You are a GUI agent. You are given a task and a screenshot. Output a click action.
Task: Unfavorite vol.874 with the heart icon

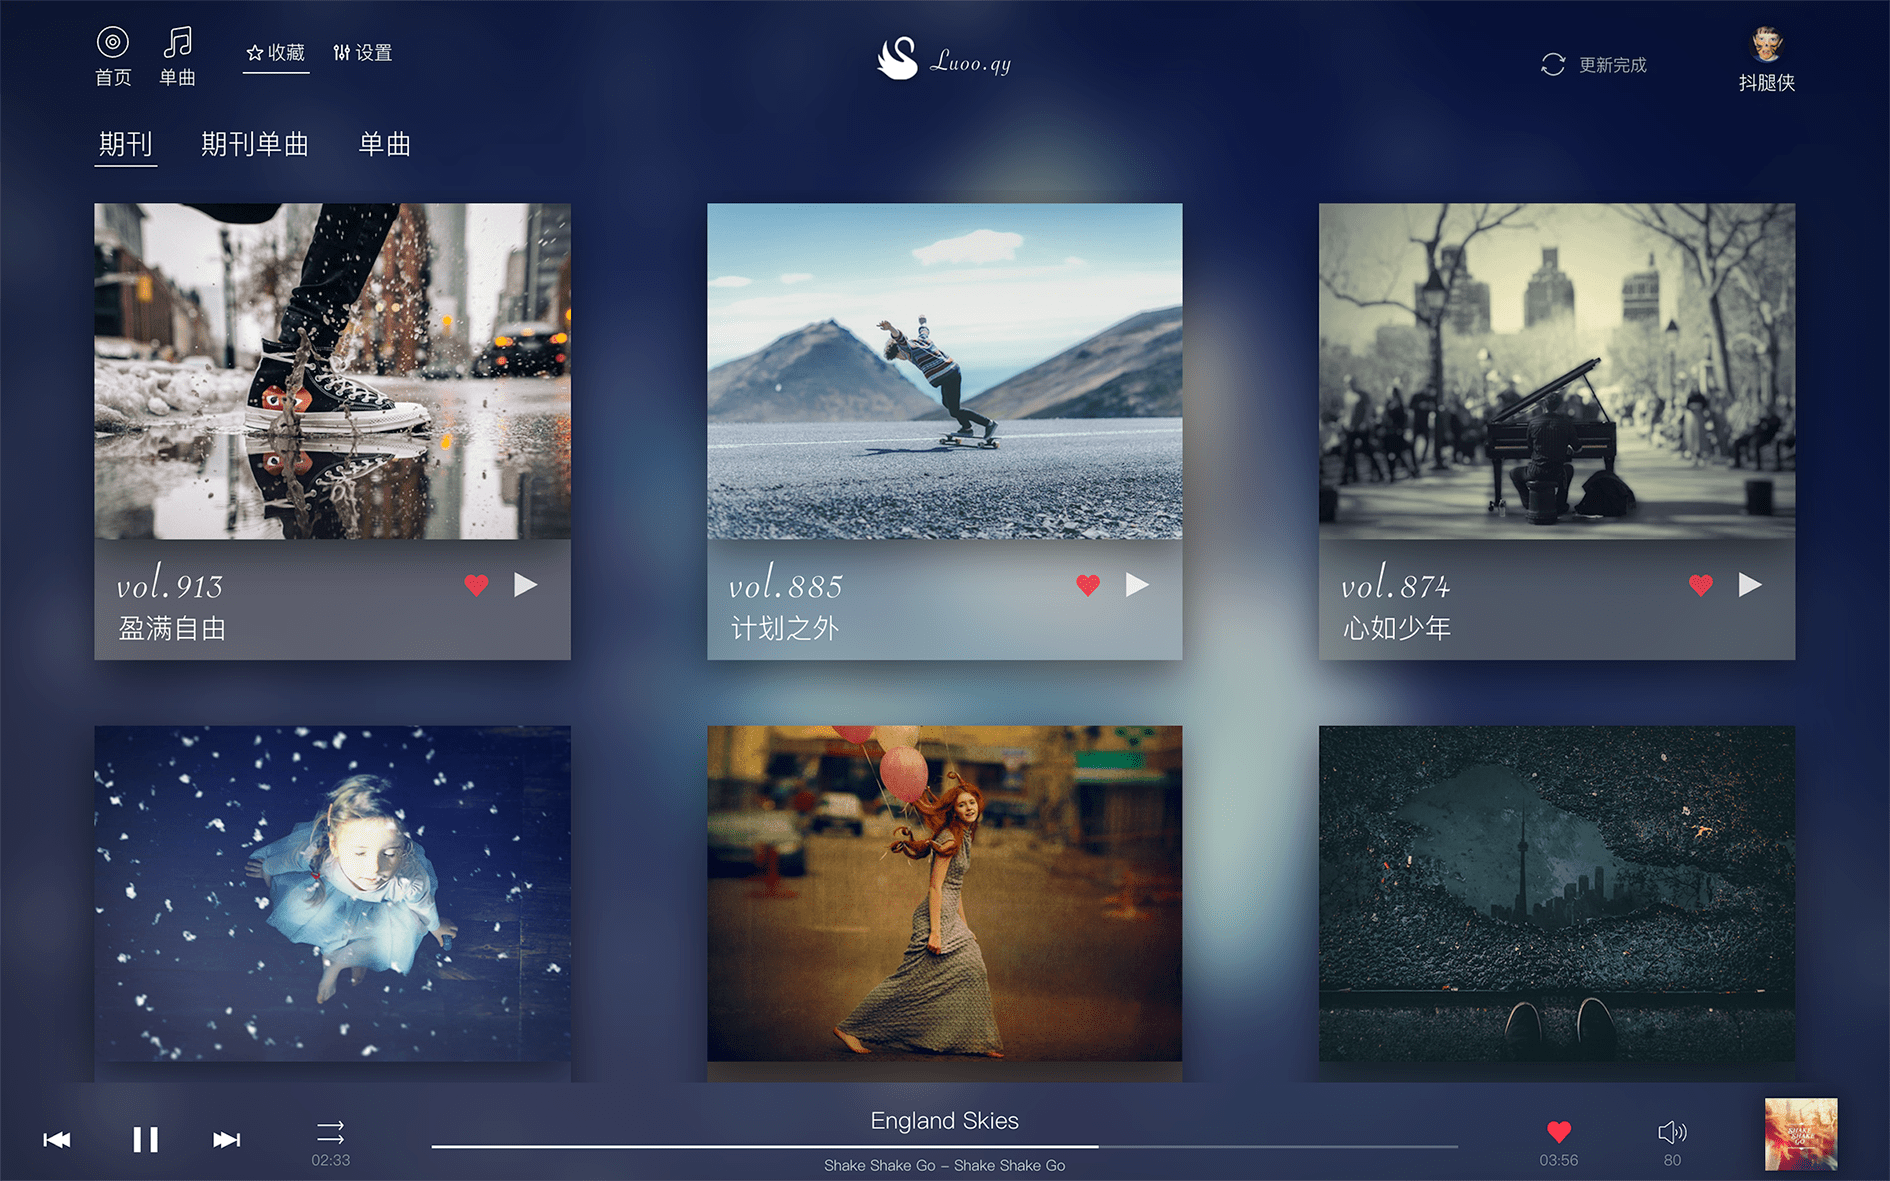coord(1700,585)
